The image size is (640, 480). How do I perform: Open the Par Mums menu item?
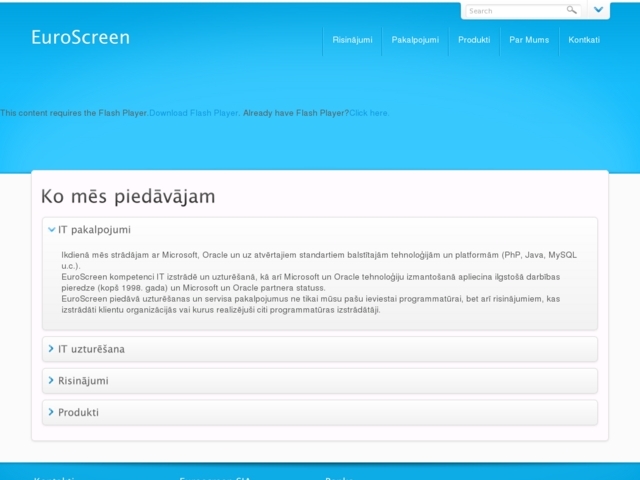pyautogui.click(x=529, y=40)
